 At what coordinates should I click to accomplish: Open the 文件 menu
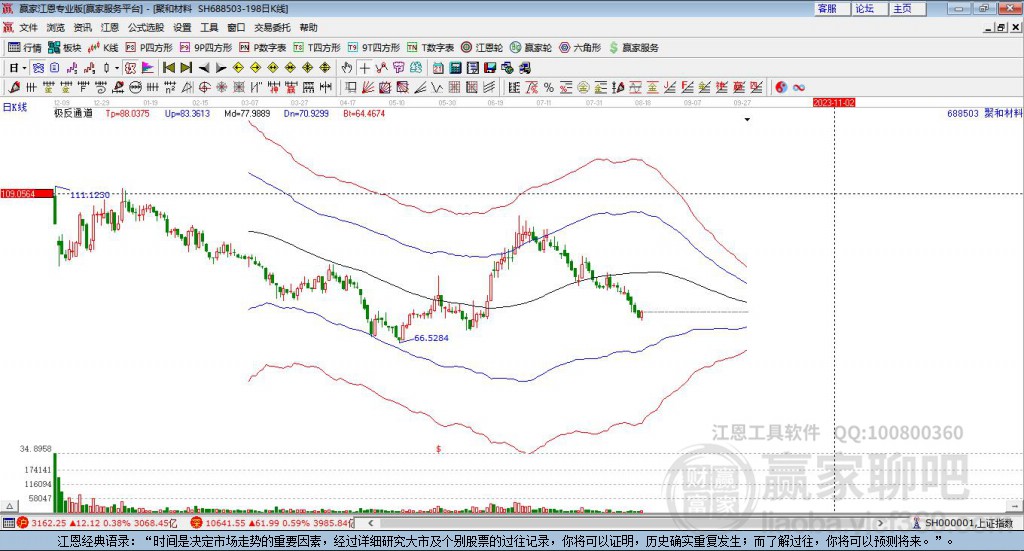(x=28, y=27)
